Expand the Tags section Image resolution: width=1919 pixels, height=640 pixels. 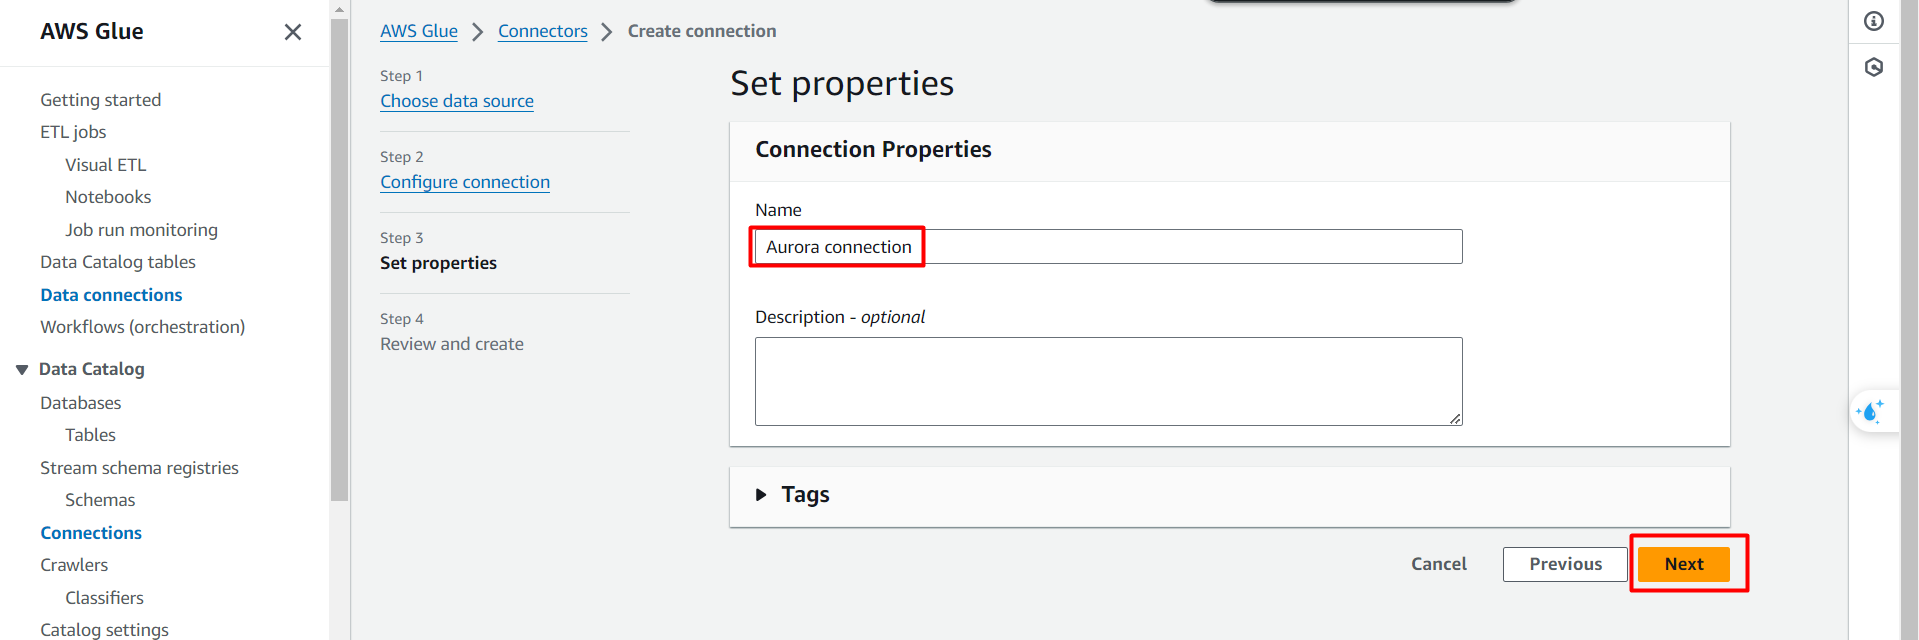(x=761, y=495)
